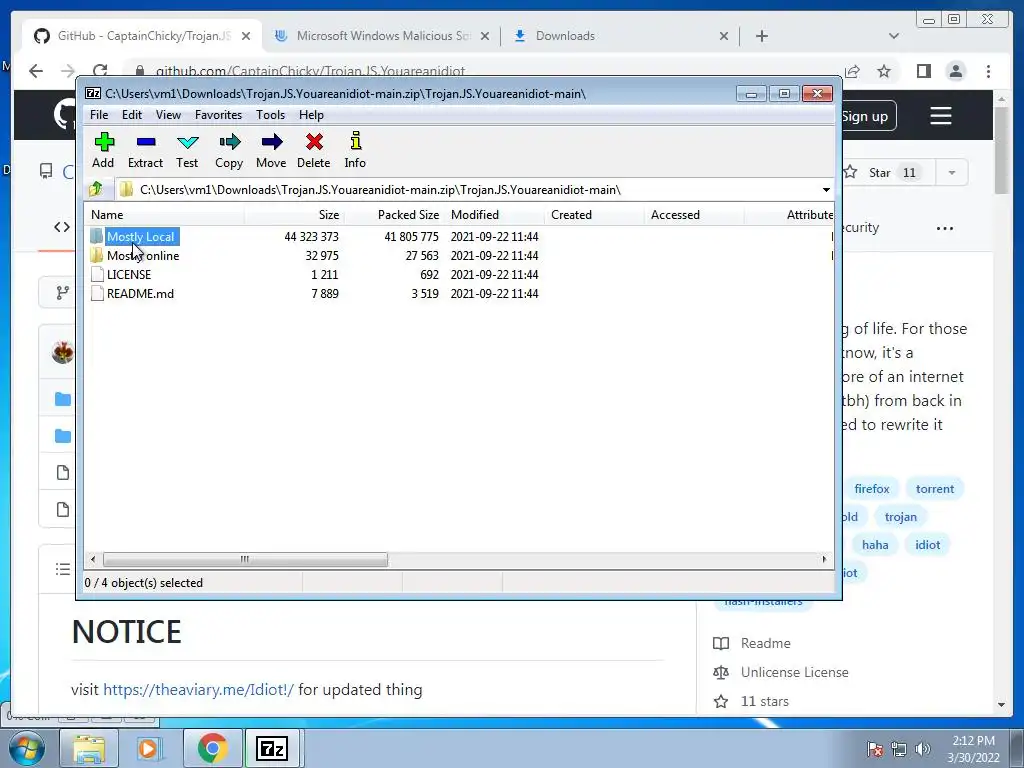
Task: Open the Help menu in 7-Zip
Action: [312, 115]
